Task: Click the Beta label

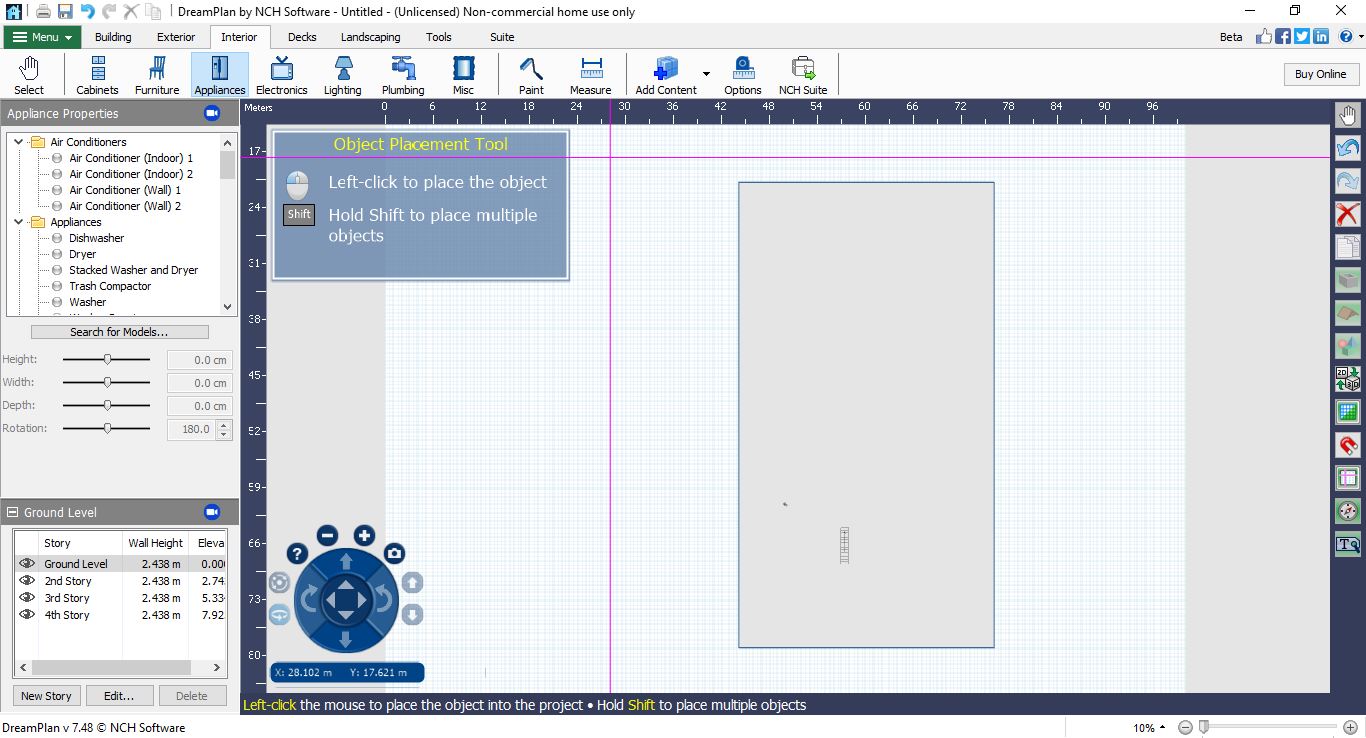Action: click(x=1231, y=37)
